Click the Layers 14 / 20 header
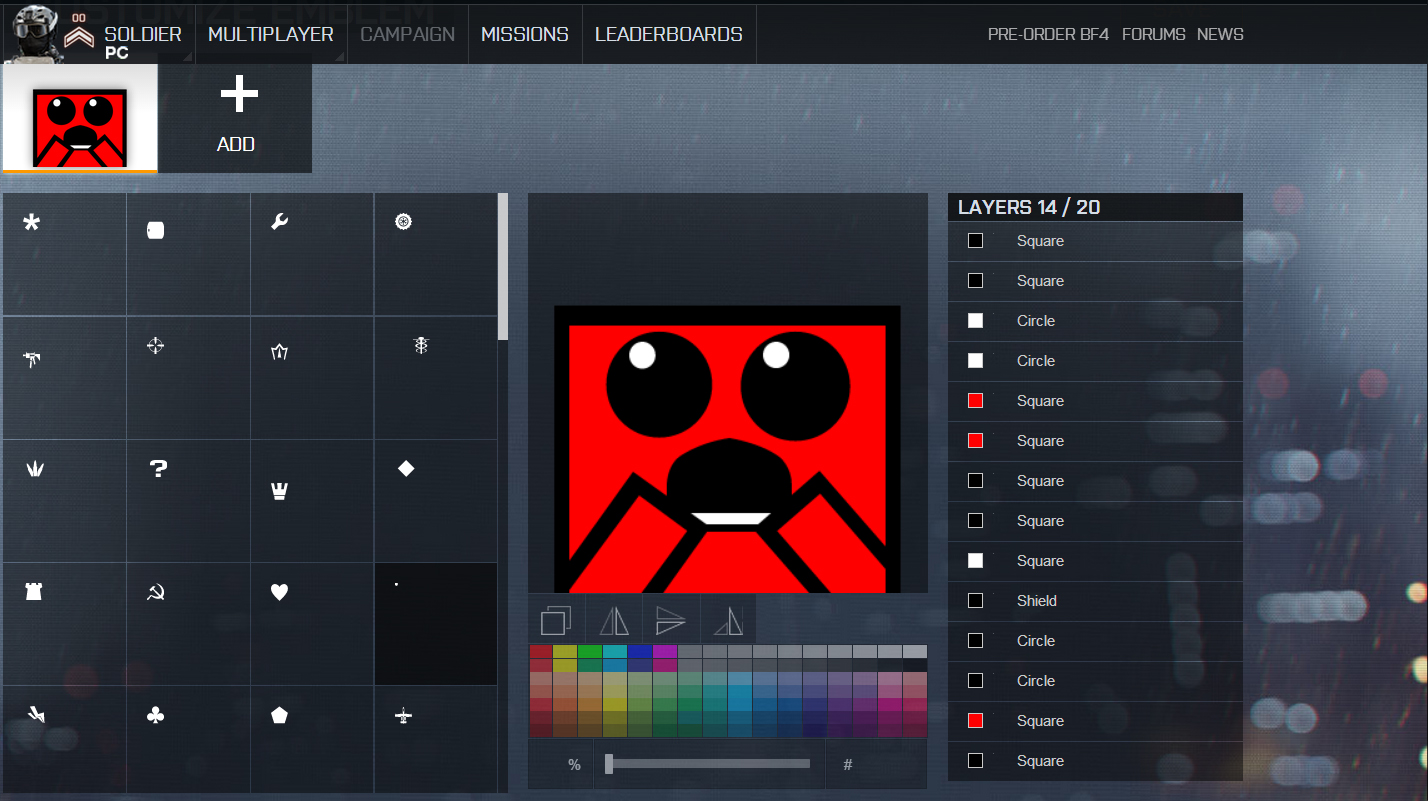The width and height of the screenshot is (1428, 801). pos(1095,207)
